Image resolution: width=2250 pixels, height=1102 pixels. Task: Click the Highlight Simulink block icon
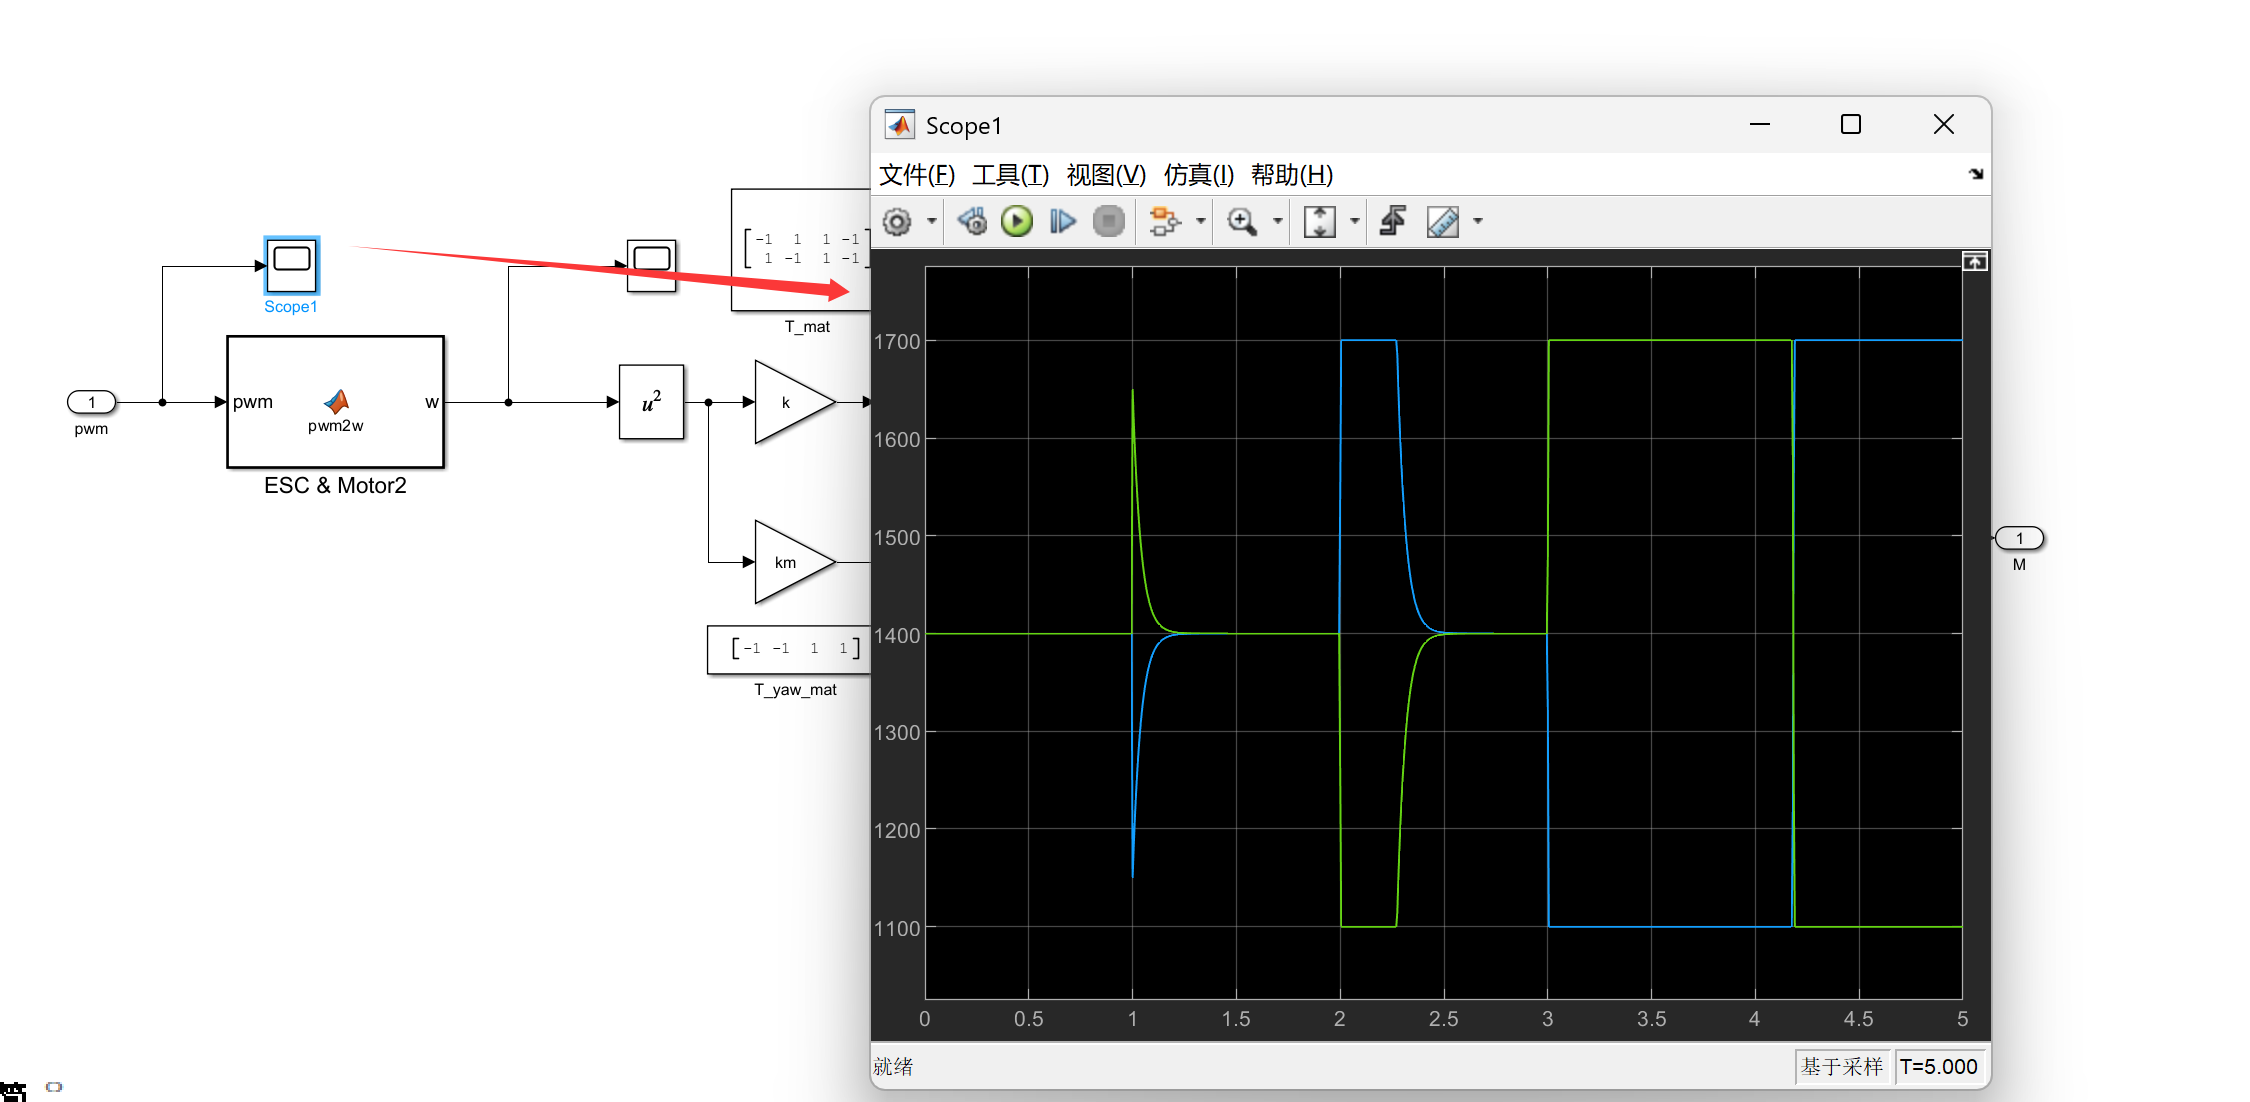(x=1163, y=222)
